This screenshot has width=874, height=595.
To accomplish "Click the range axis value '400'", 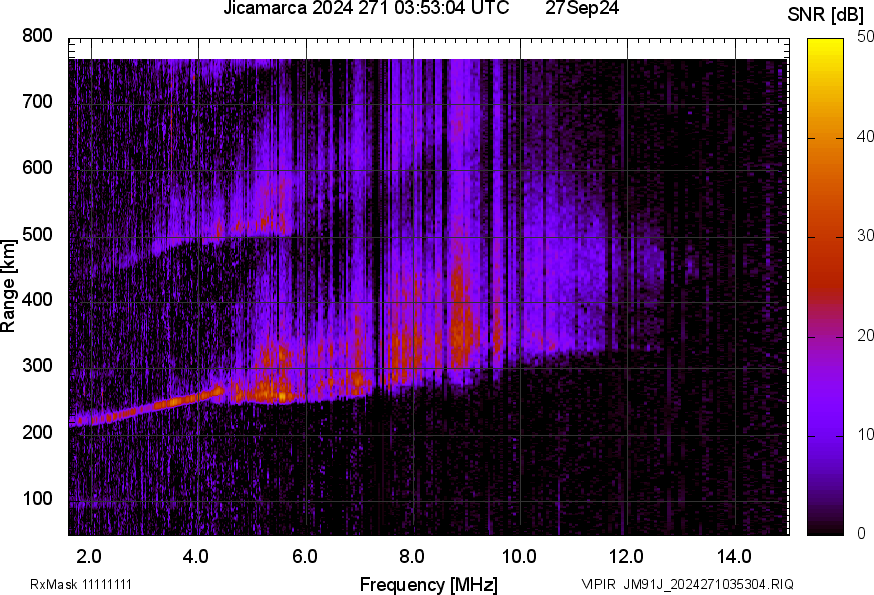I will tap(37, 299).
